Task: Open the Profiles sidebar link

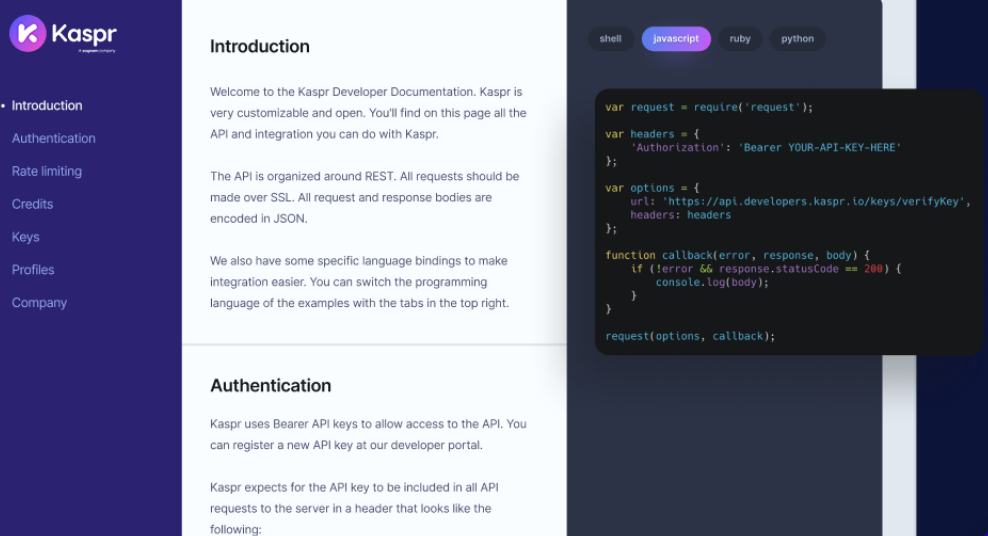Action: click(x=33, y=270)
